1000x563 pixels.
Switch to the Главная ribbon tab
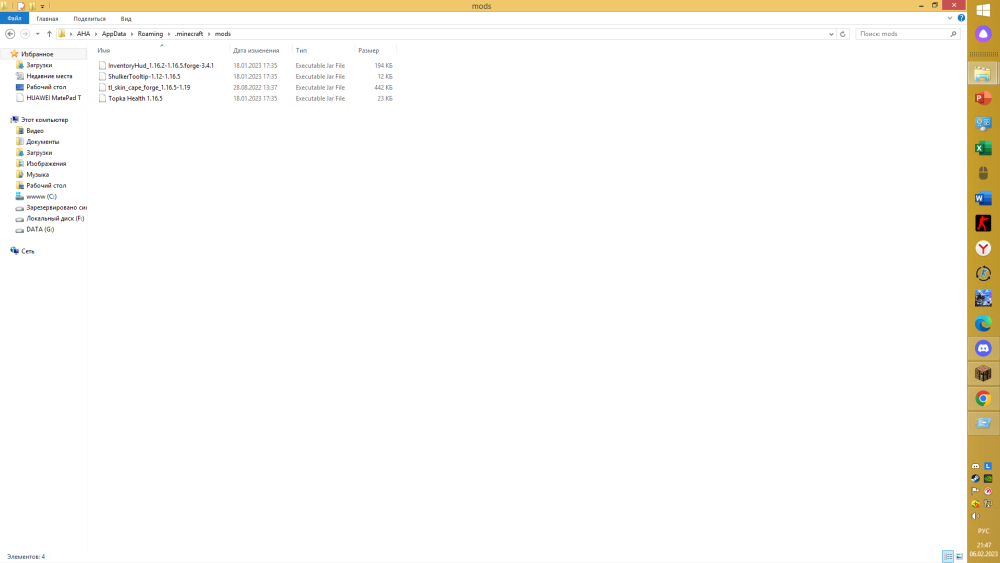click(47, 18)
